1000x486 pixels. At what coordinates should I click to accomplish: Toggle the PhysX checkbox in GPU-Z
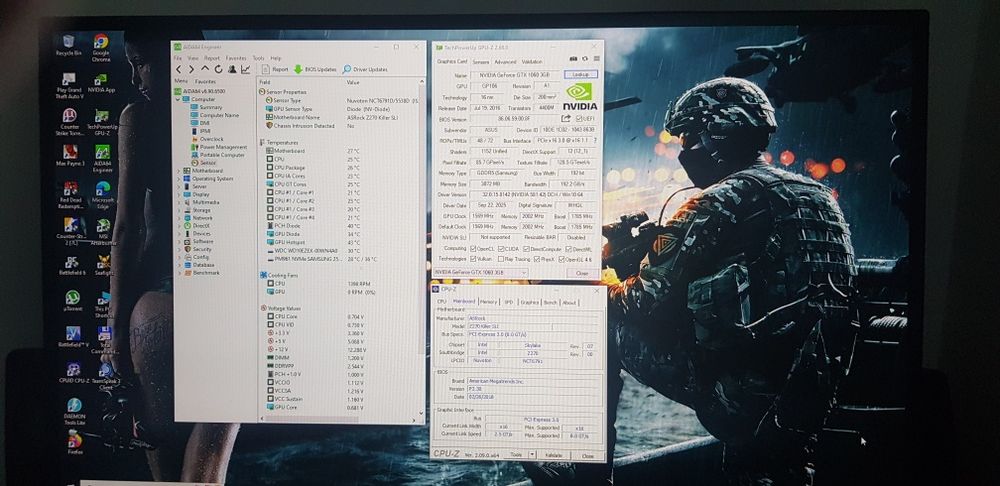536,259
